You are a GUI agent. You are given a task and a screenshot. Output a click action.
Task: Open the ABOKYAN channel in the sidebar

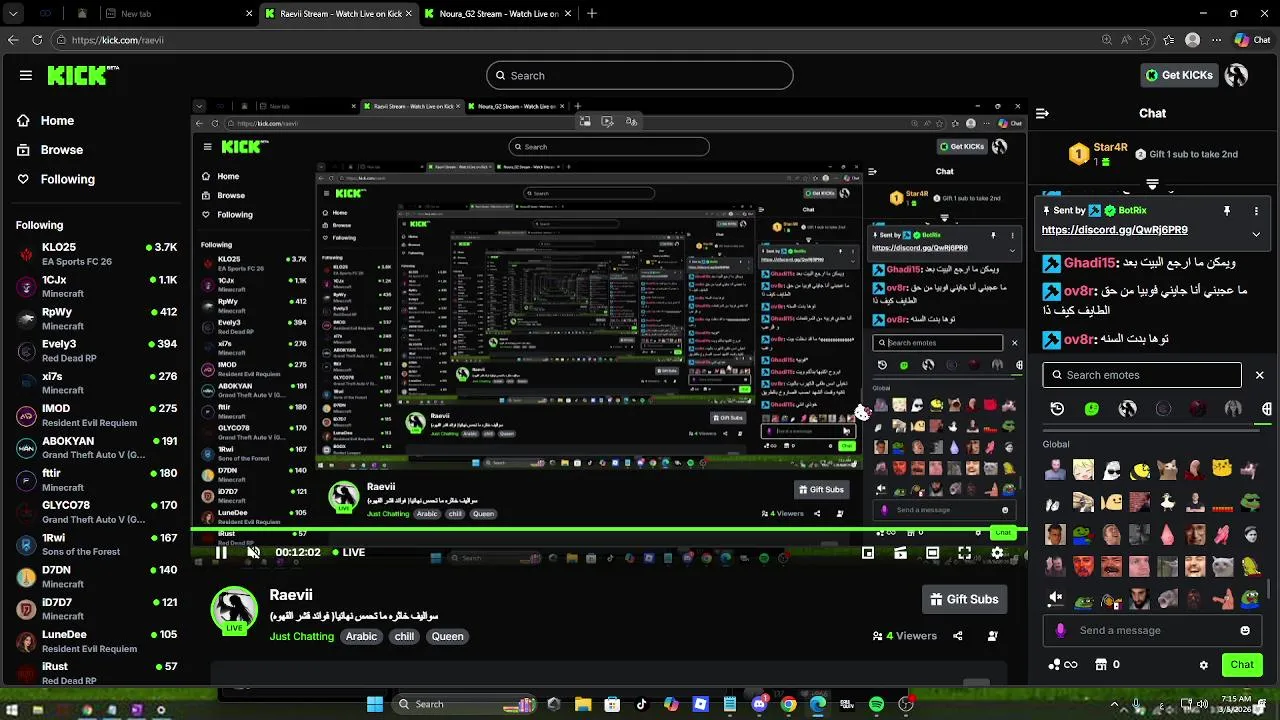click(x=96, y=448)
